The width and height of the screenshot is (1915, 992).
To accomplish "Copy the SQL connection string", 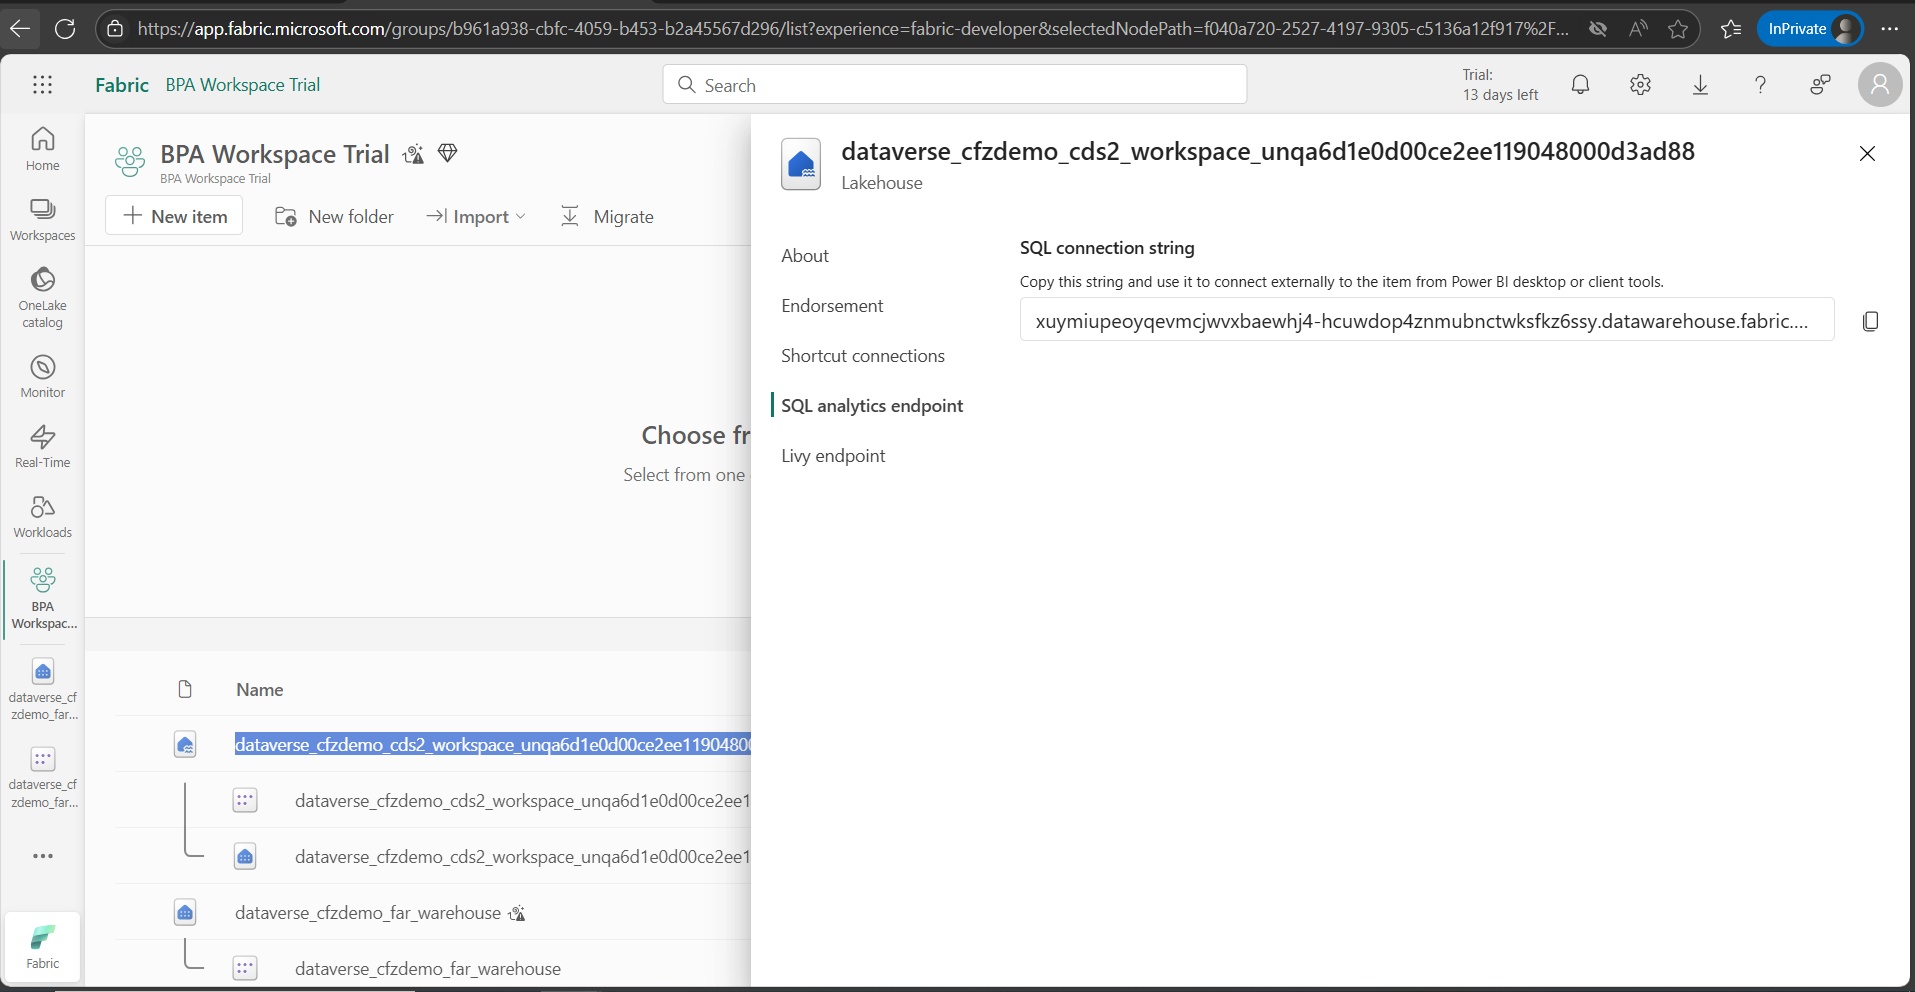I will click(x=1870, y=321).
